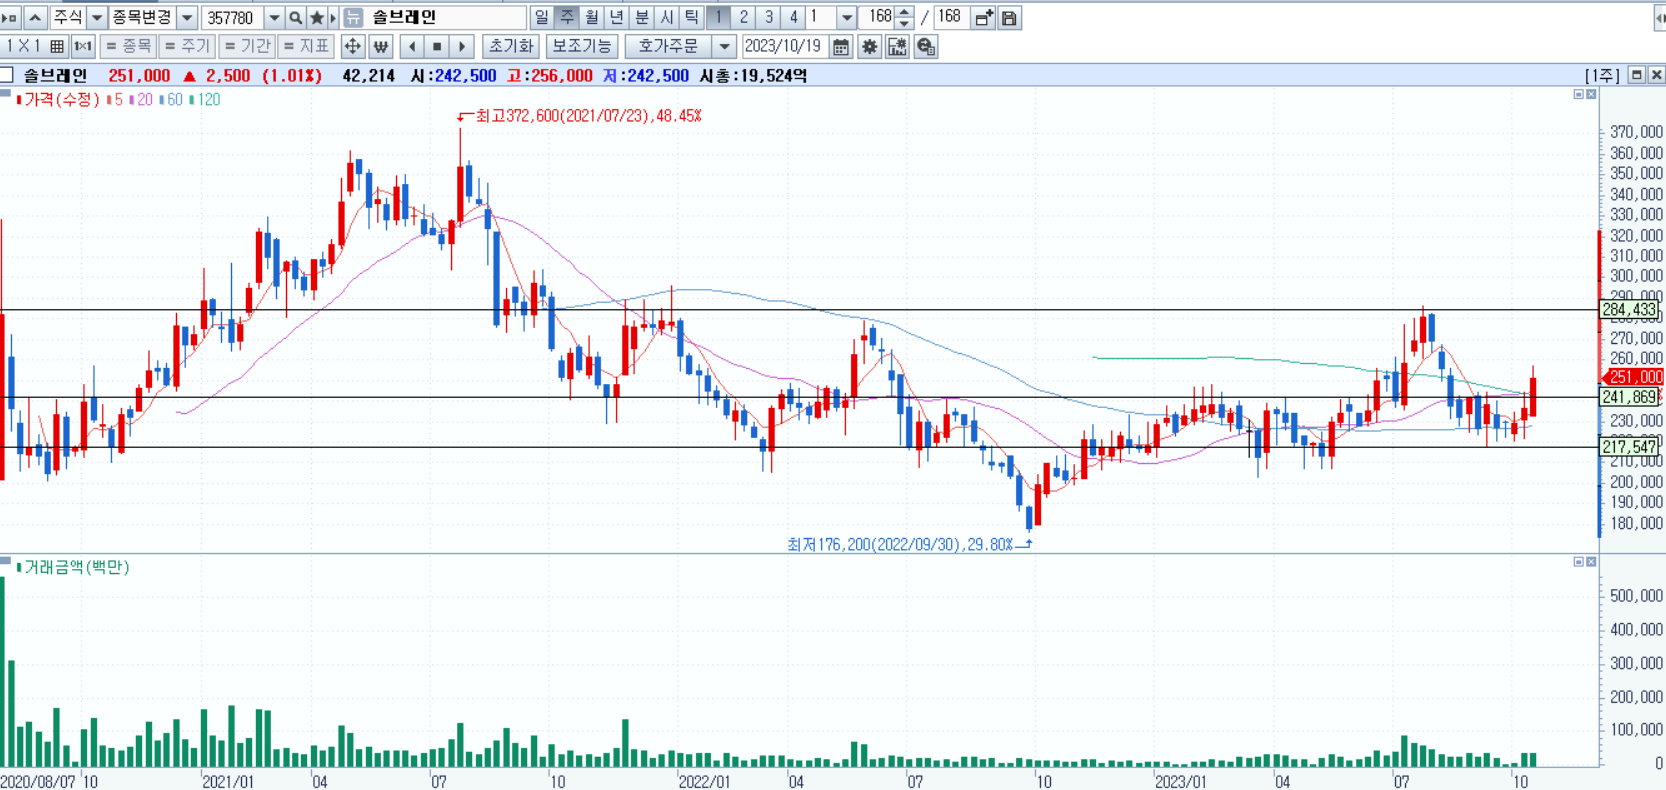
Task: Maximize the chart pane beside [1주]
Action: coord(1637,75)
